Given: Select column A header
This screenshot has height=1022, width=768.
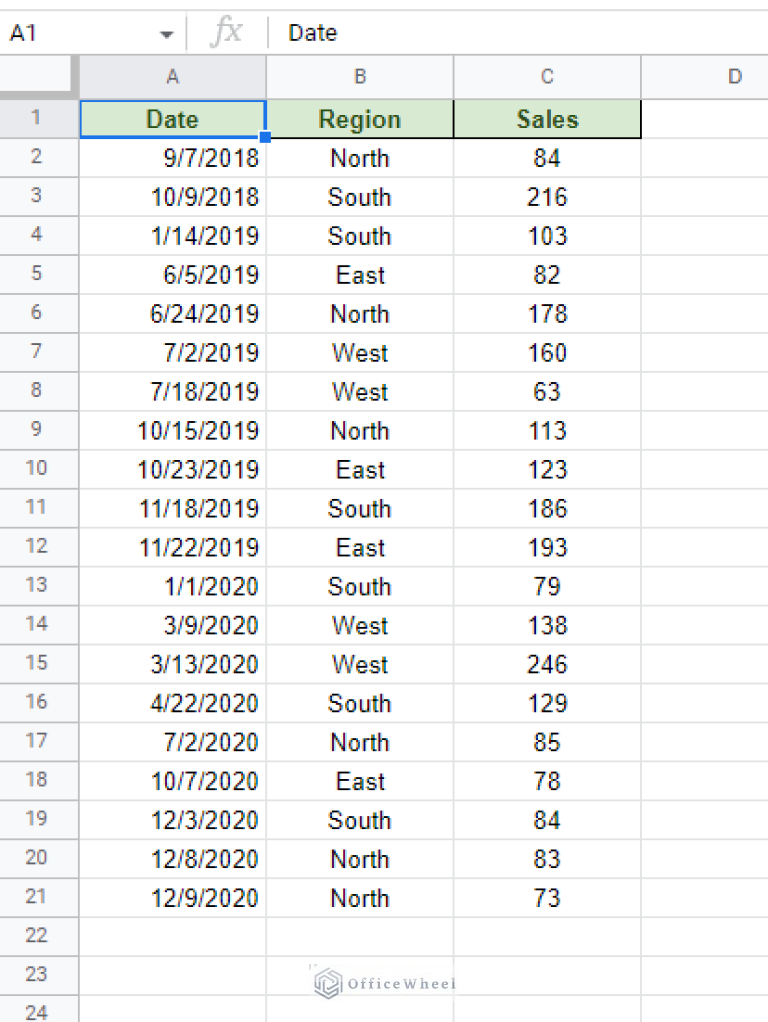Looking at the screenshot, I should (173, 76).
